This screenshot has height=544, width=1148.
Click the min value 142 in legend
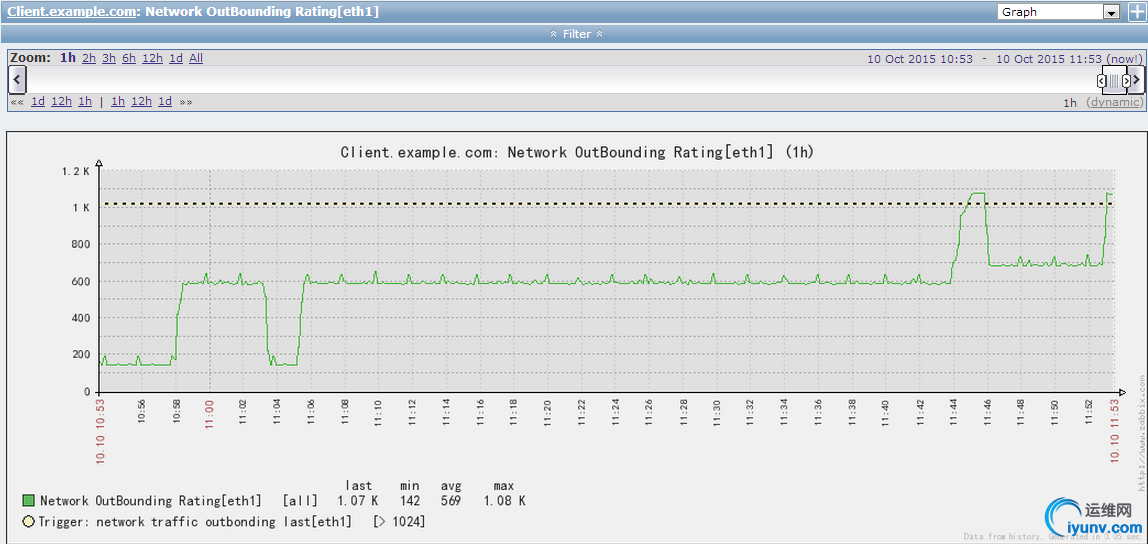click(410, 501)
